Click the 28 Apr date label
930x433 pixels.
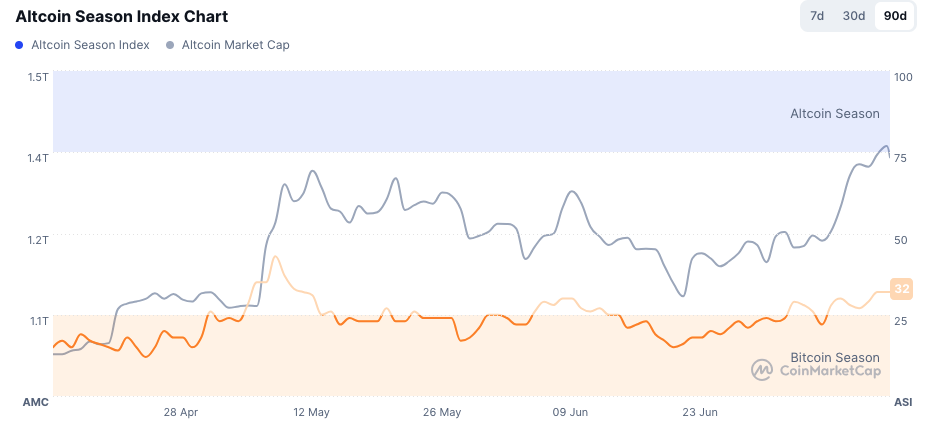(x=181, y=412)
